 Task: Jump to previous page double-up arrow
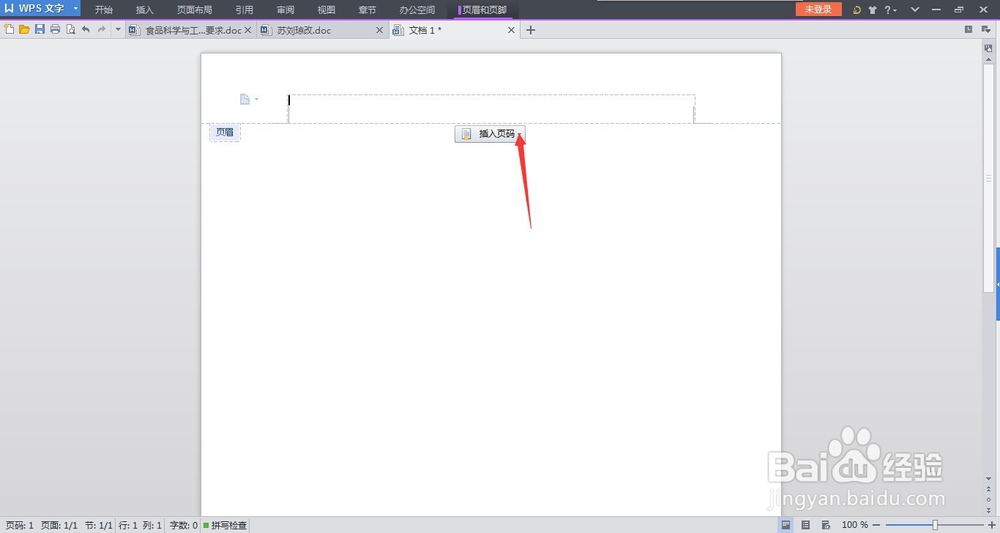pyautogui.click(x=989, y=489)
